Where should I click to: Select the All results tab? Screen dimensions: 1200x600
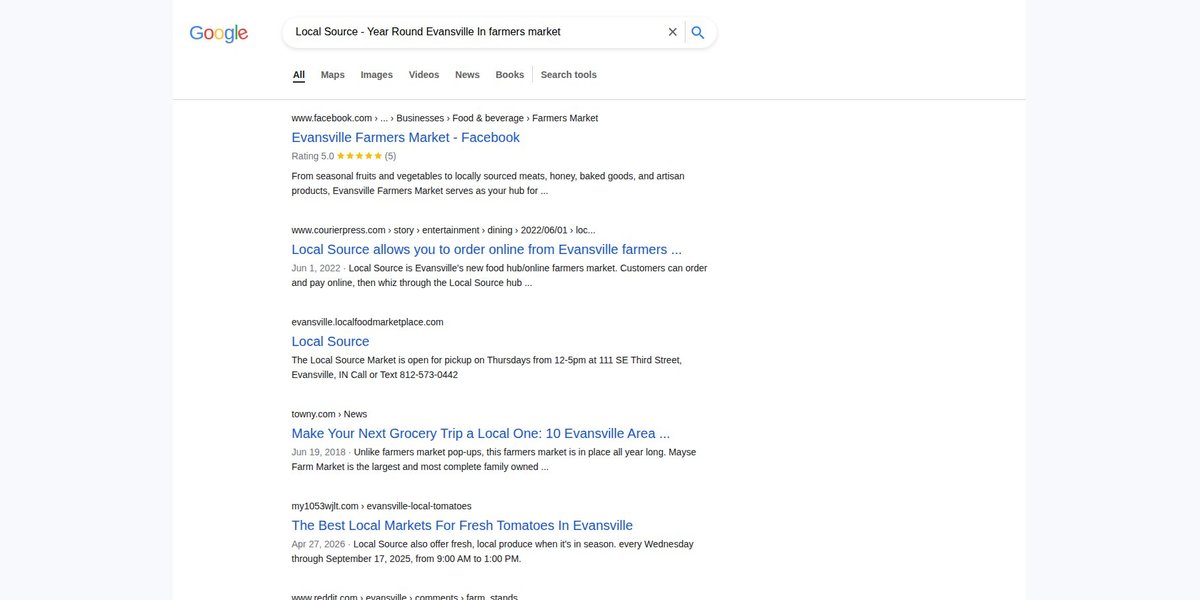click(x=299, y=75)
